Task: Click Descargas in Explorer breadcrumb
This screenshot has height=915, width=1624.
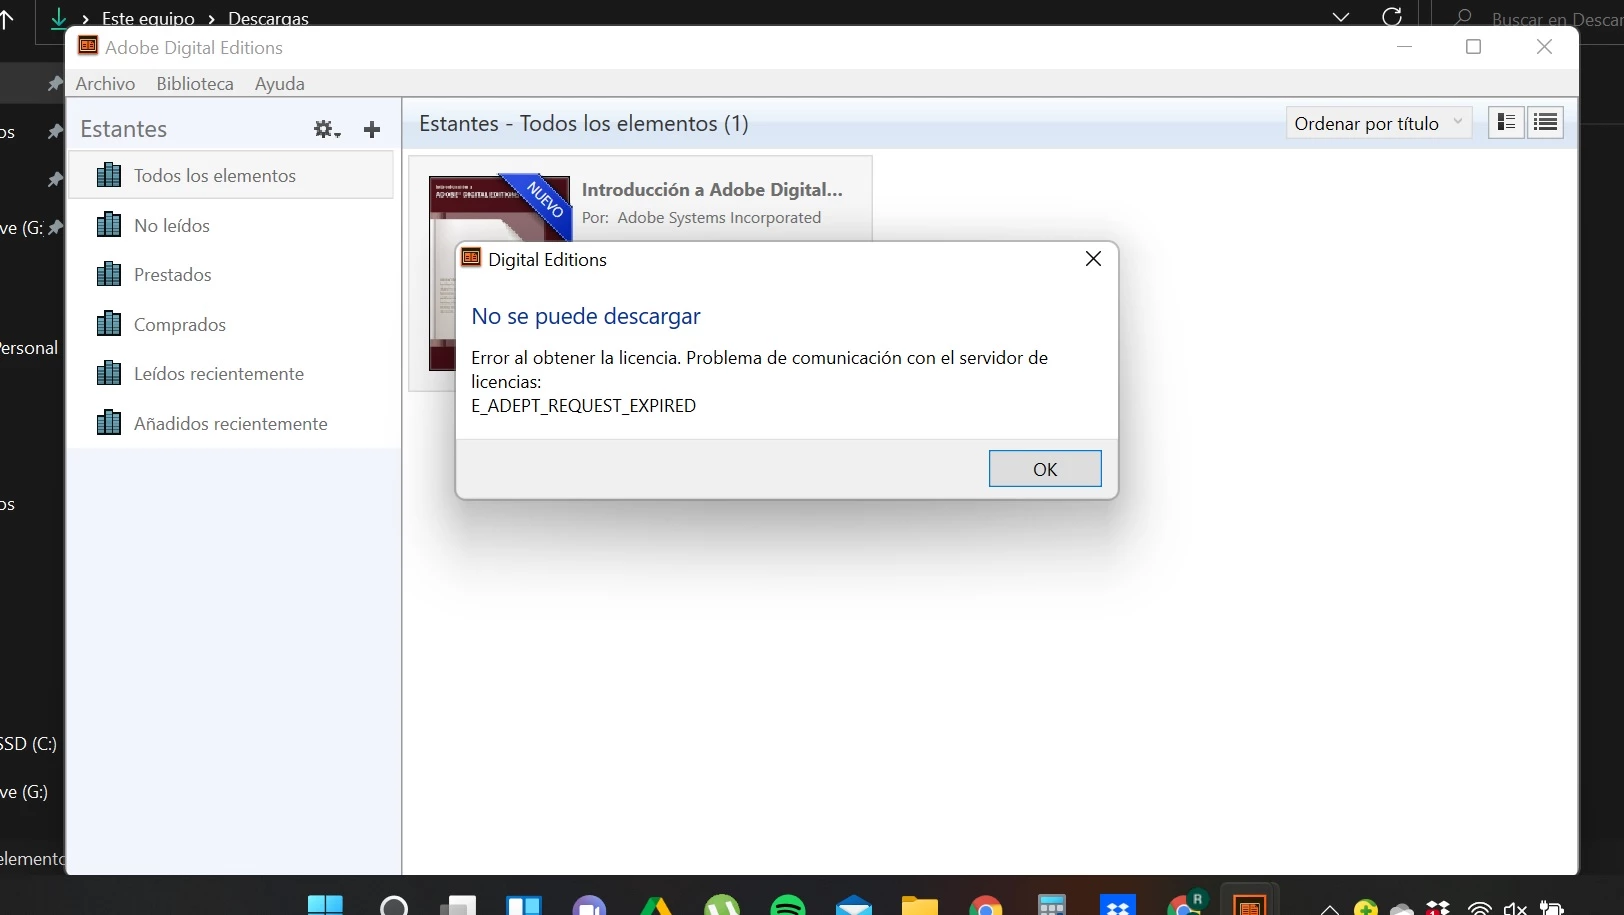Action: click(268, 18)
